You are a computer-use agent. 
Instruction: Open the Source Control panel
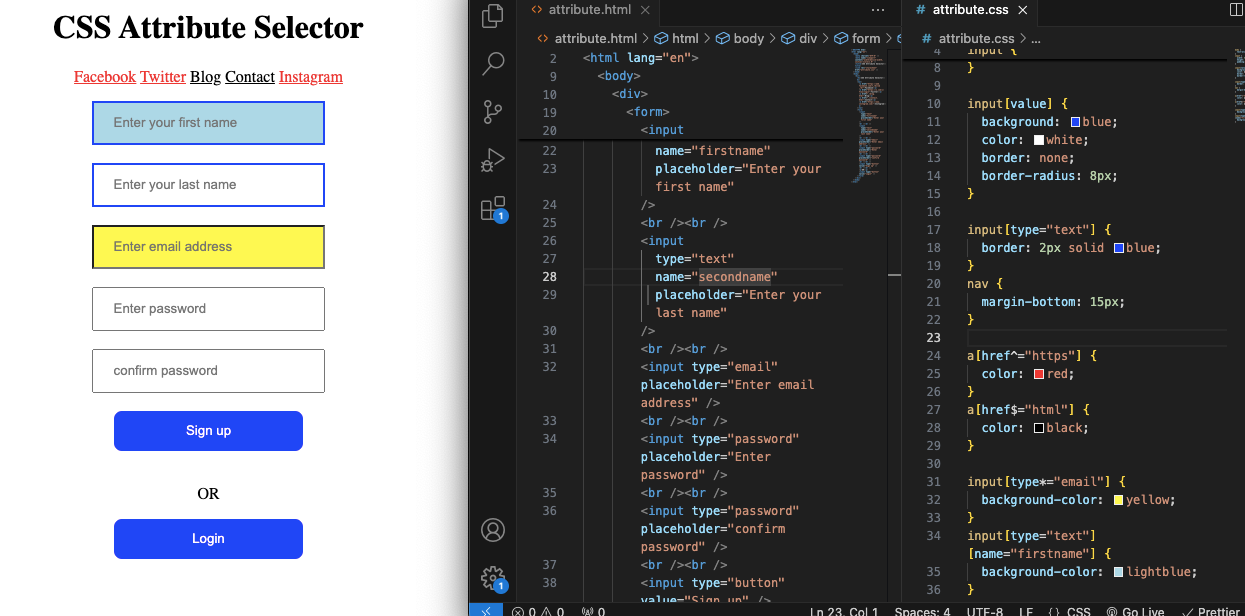pyautogui.click(x=492, y=111)
